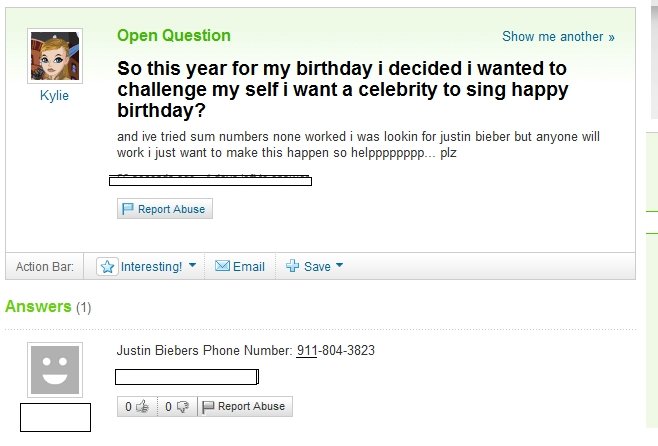Expand the Save dropdown arrow
Image resolution: width=658 pixels, height=446 pixels.
pyautogui.click(x=339, y=265)
